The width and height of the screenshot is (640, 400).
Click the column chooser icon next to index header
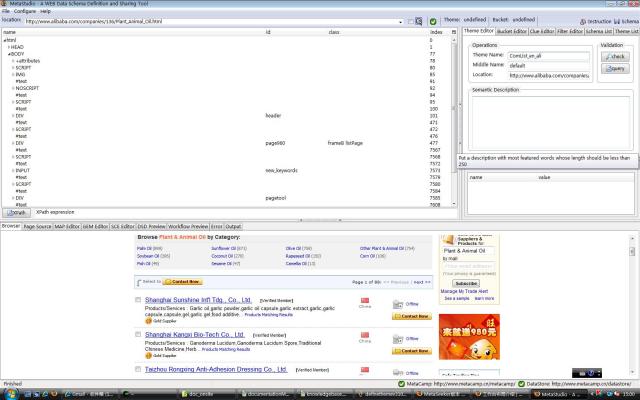tap(453, 32)
